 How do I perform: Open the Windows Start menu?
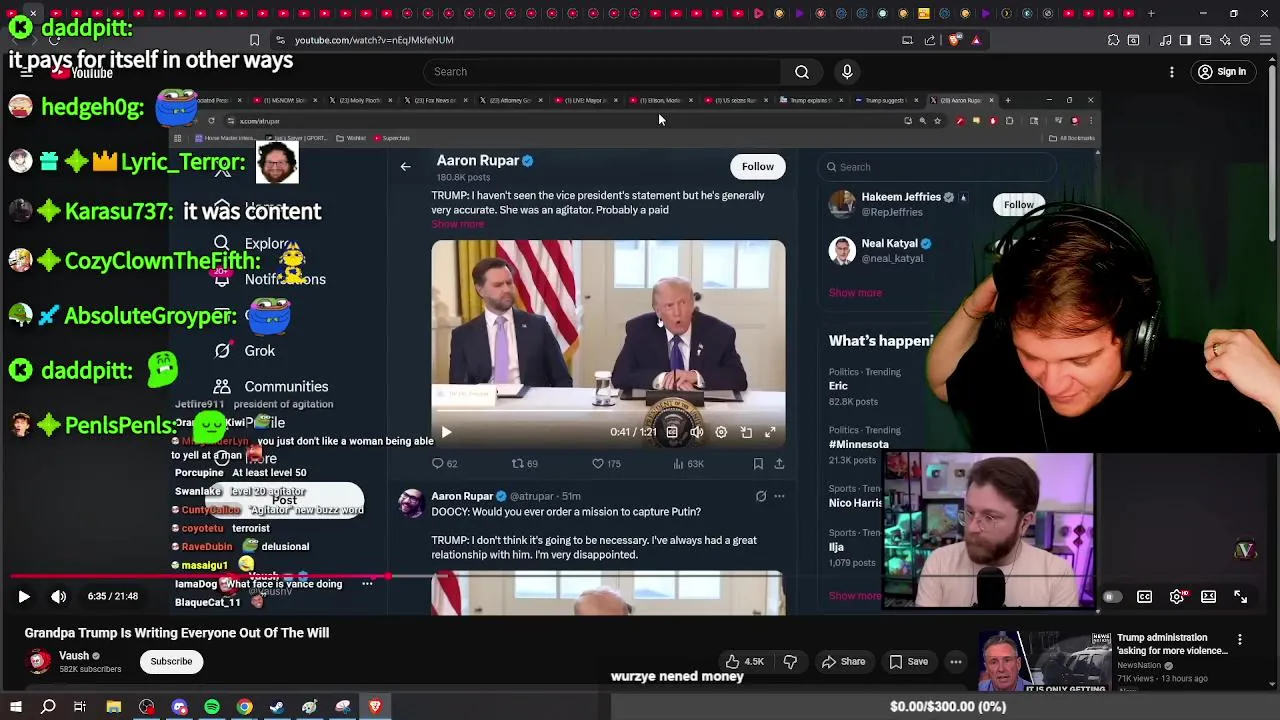coord(15,707)
